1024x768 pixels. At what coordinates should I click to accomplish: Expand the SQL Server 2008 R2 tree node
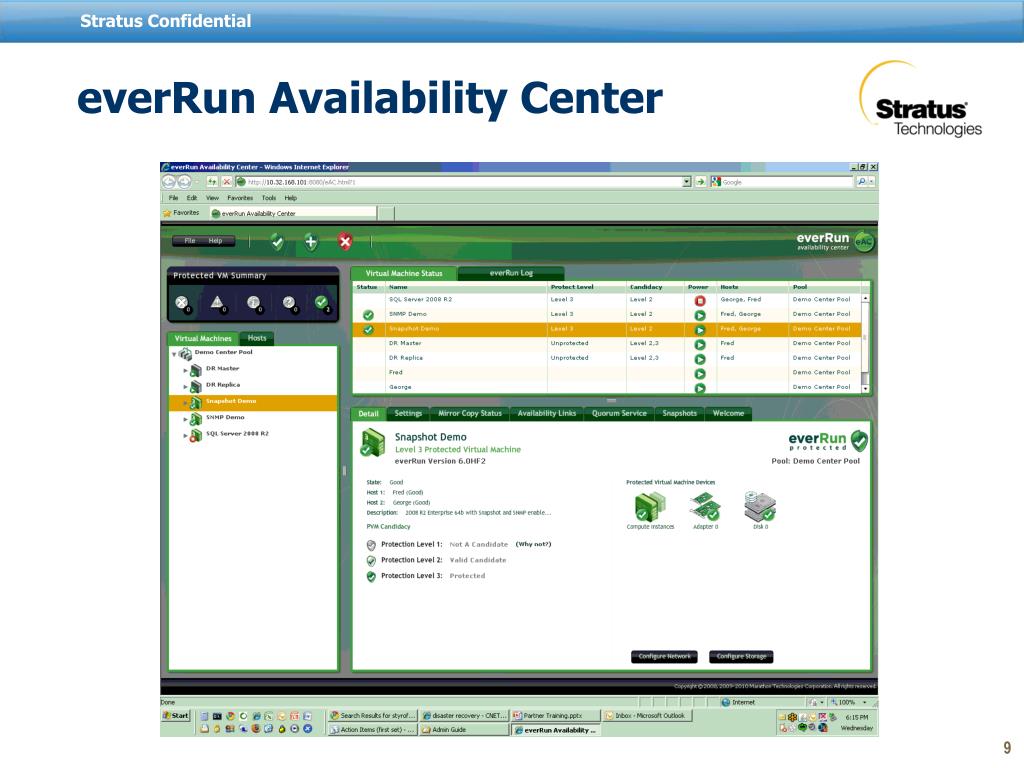click(x=185, y=436)
